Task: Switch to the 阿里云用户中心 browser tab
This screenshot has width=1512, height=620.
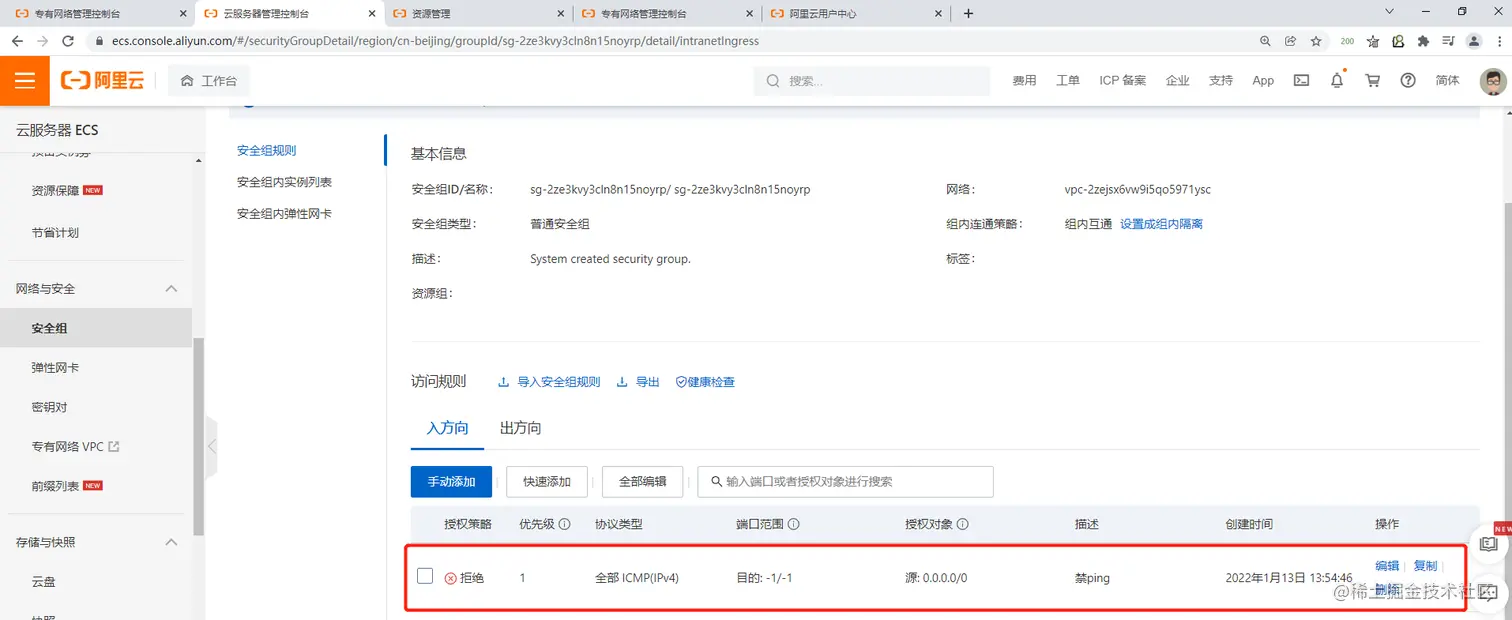Action: [x=857, y=14]
